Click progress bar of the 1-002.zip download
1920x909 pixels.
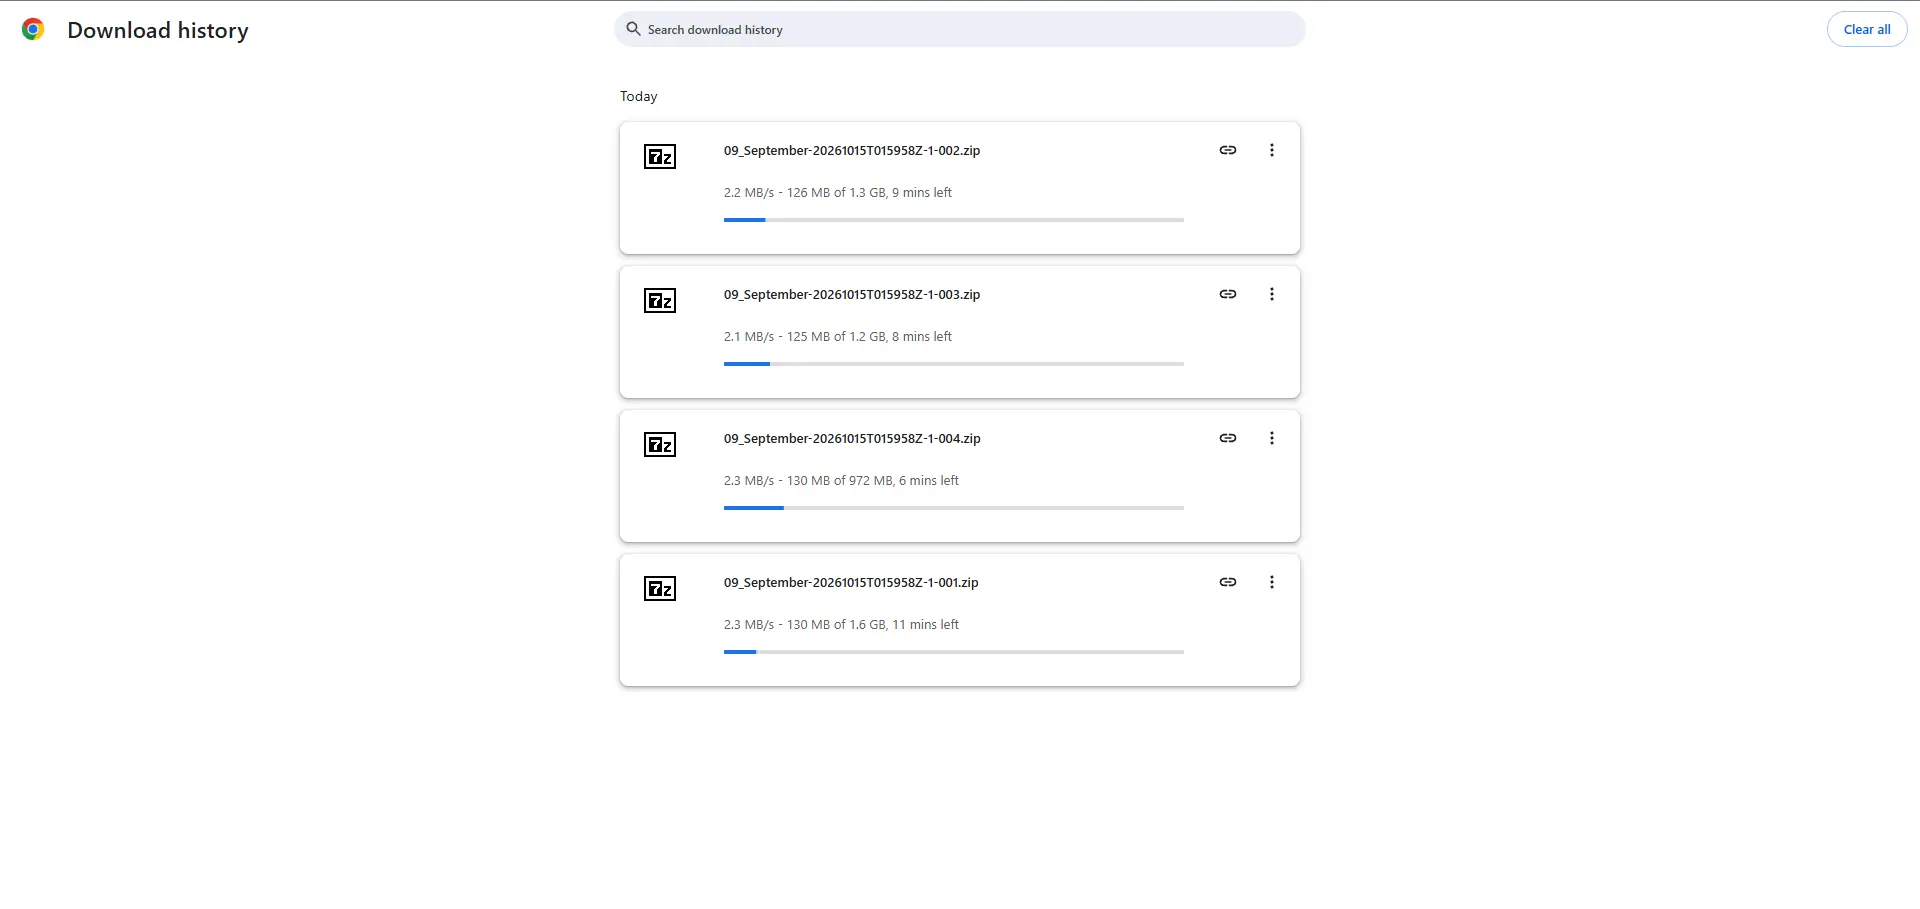pos(954,220)
